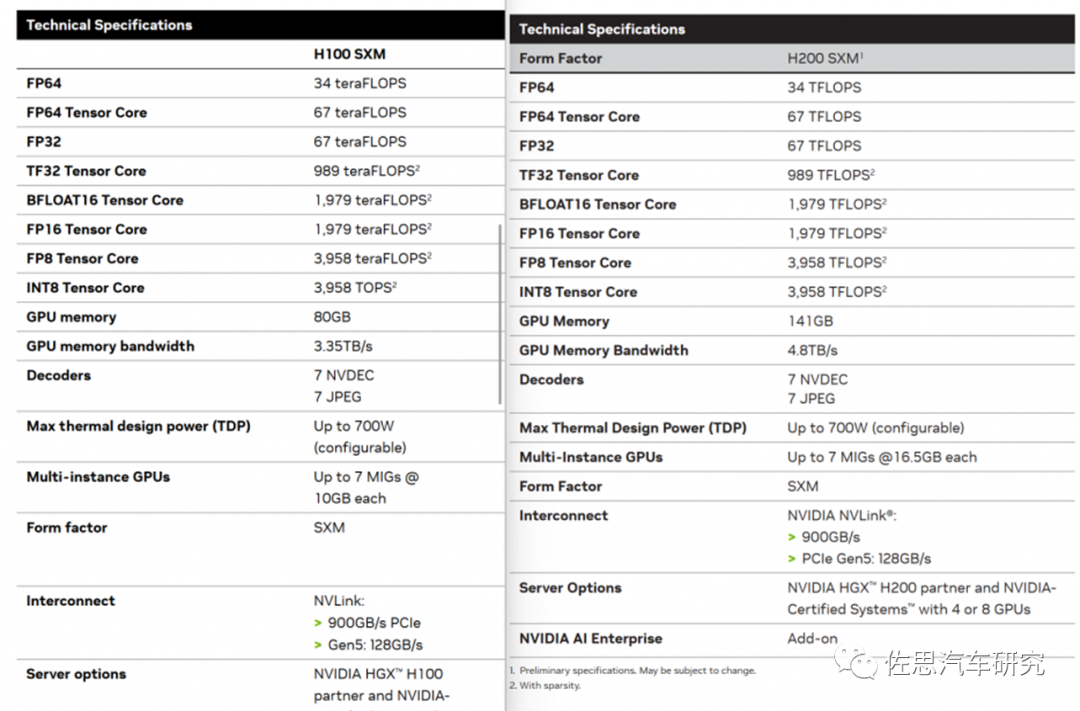Click "NVIDIA AI Enterprise" row label
The height and width of the screenshot is (711, 1080).
(590, 638)
